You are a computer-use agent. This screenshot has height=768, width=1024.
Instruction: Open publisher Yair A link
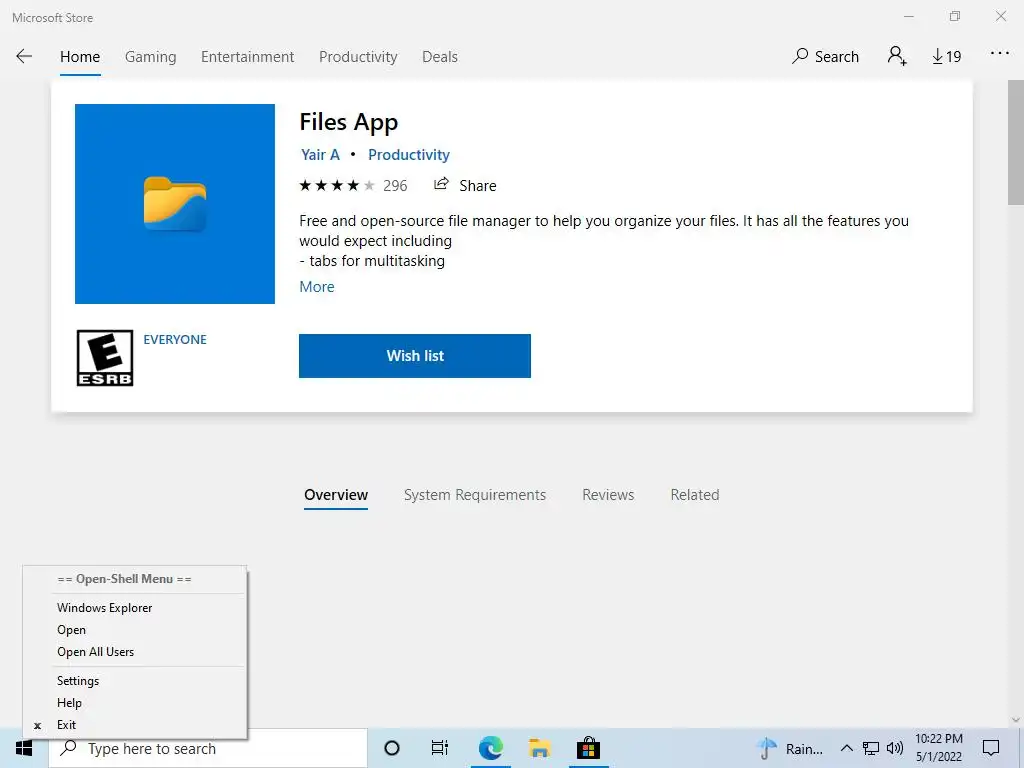click(x=320, y=155)
